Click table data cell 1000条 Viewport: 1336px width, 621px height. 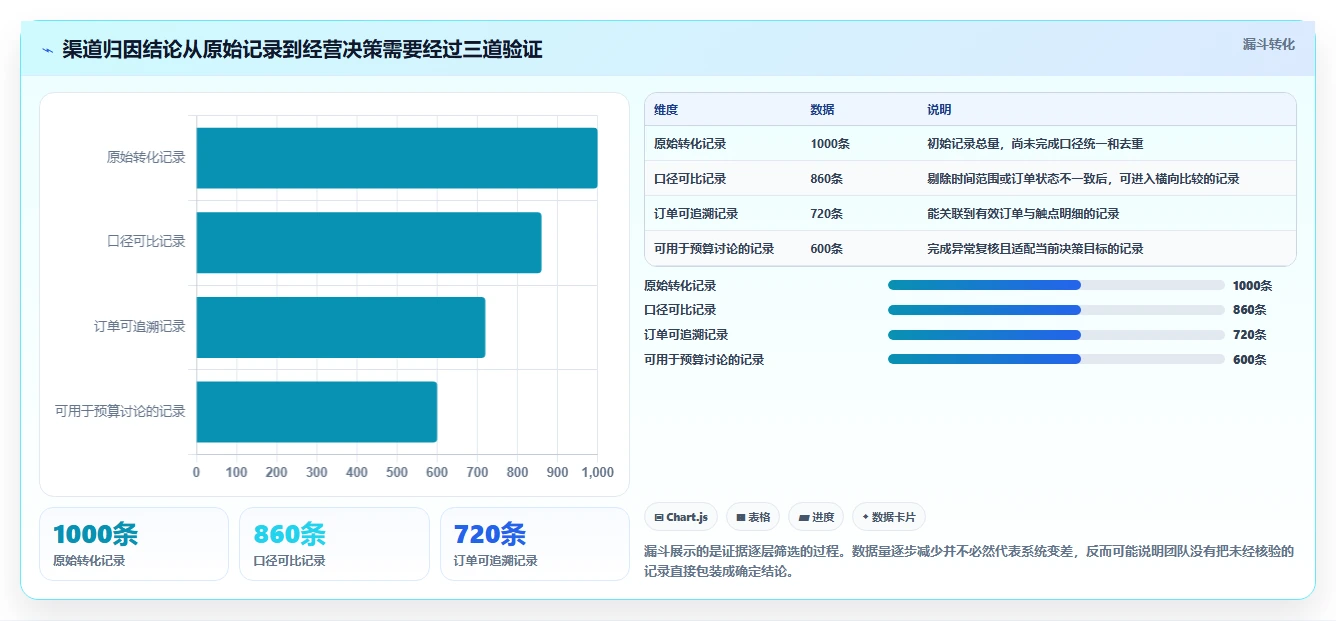coord(830,144)
